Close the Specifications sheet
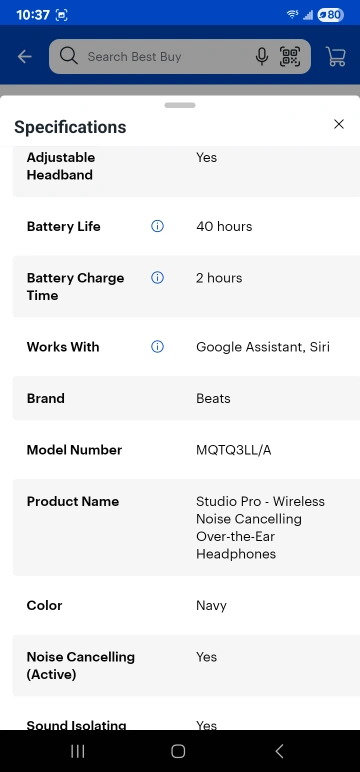This screenshot has height=772, width=360. pyautogui.click(x=339, y=124)
